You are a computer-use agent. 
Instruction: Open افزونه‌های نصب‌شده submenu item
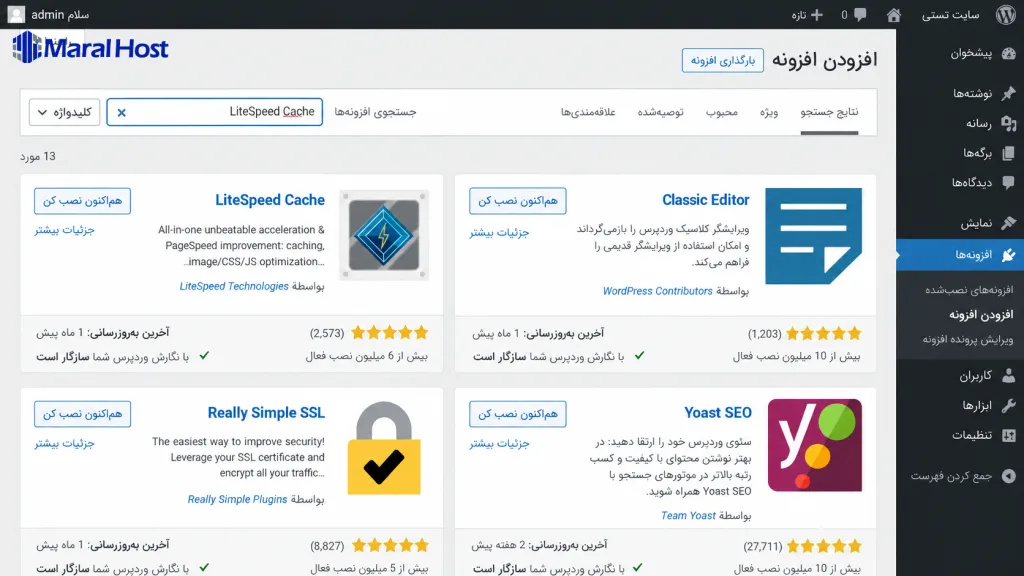[x=969, y=289]
